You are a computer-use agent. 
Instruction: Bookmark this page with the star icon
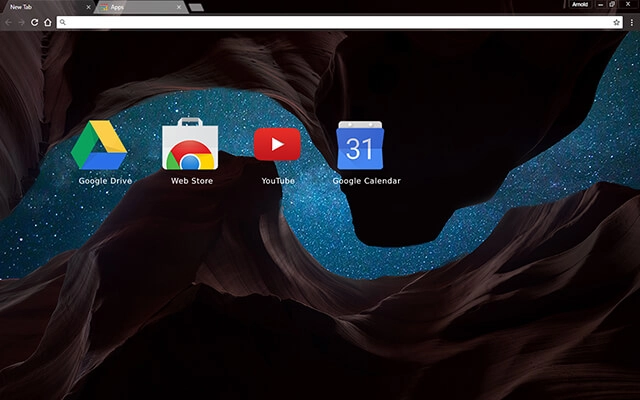tap(616, 22)
